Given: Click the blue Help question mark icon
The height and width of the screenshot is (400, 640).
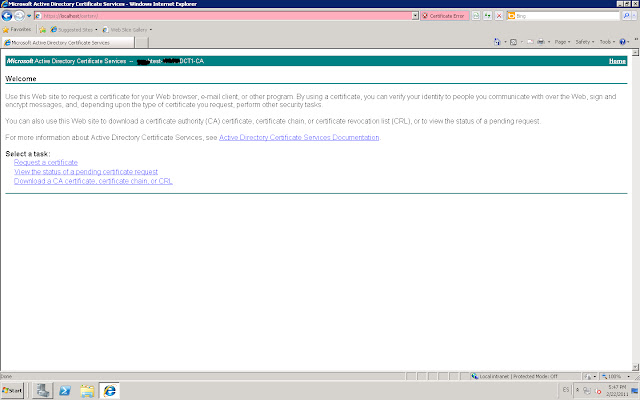Looking at the screenshot, I should click(622, 42).
